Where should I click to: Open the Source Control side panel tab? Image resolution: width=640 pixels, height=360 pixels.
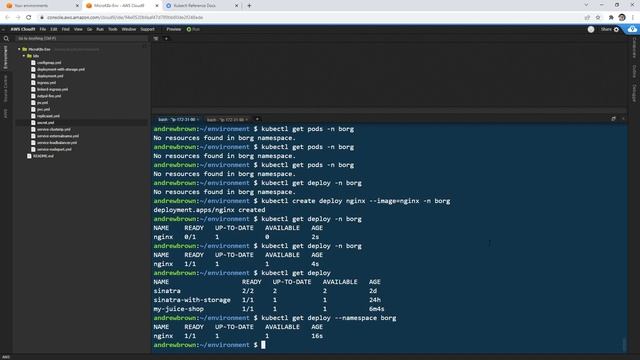(x=5, y=89)
